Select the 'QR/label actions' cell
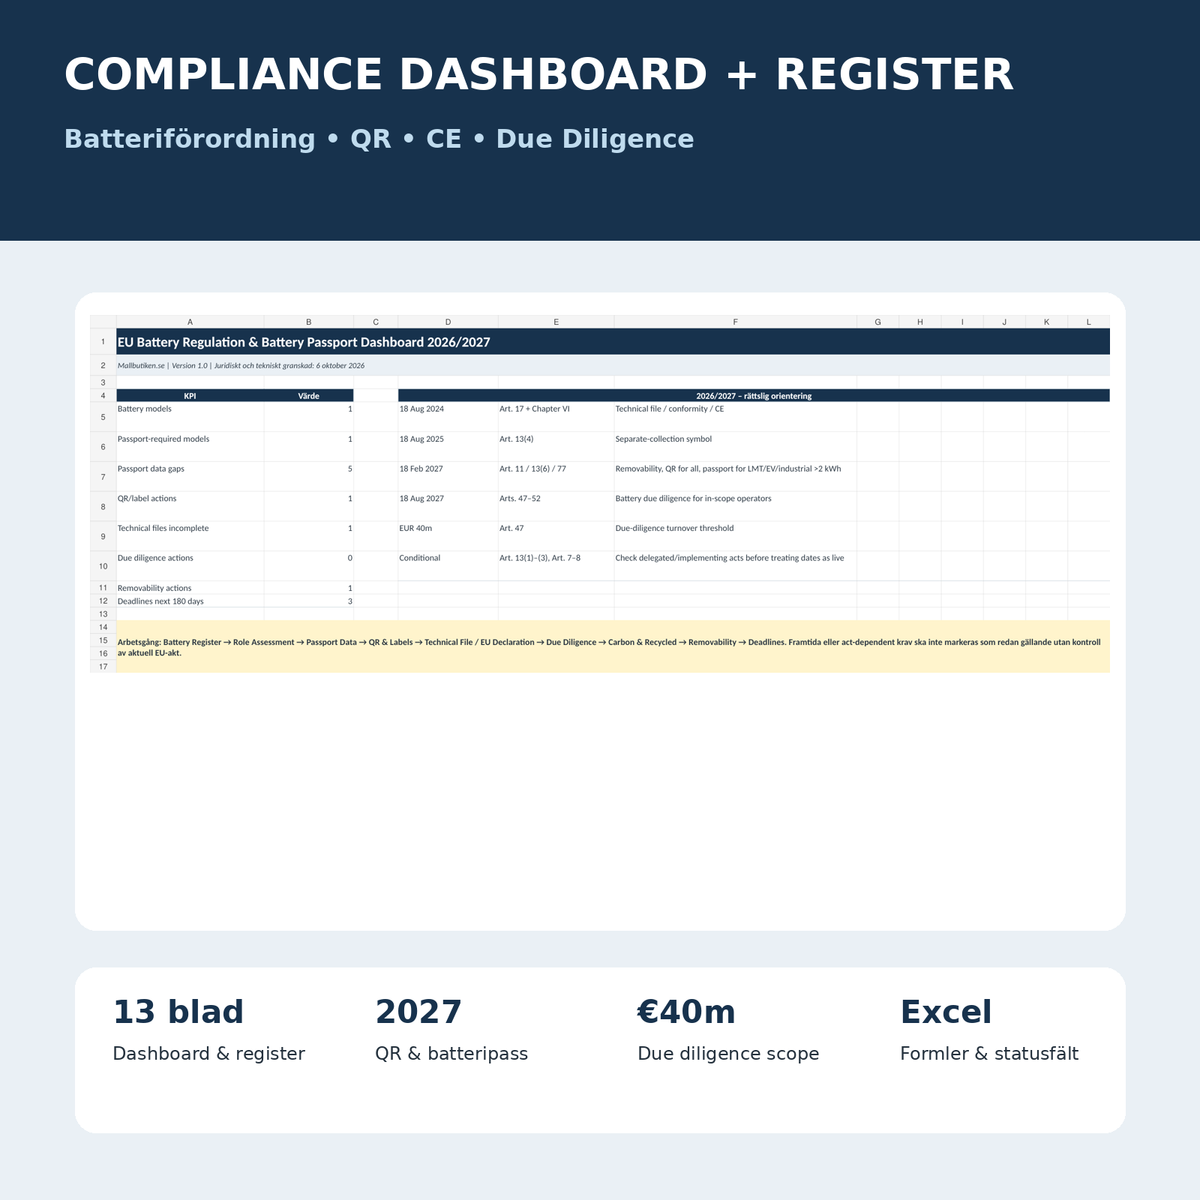Image resolution: width=1200 pixels, height=1200 pixels. tap(190, 506)
